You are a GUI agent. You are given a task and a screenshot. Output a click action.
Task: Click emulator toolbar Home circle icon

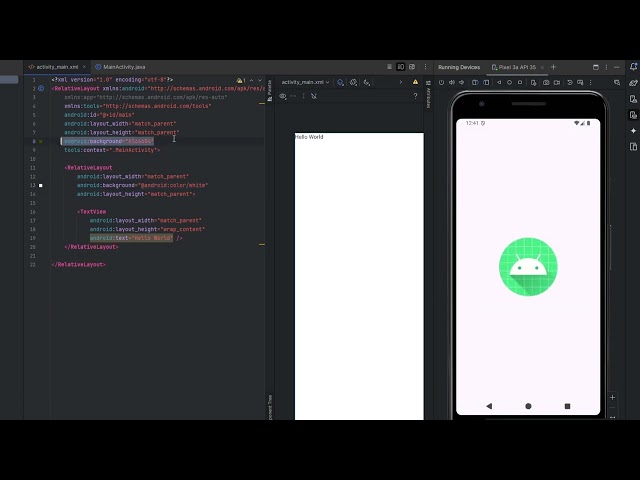(x=509, y=82)
